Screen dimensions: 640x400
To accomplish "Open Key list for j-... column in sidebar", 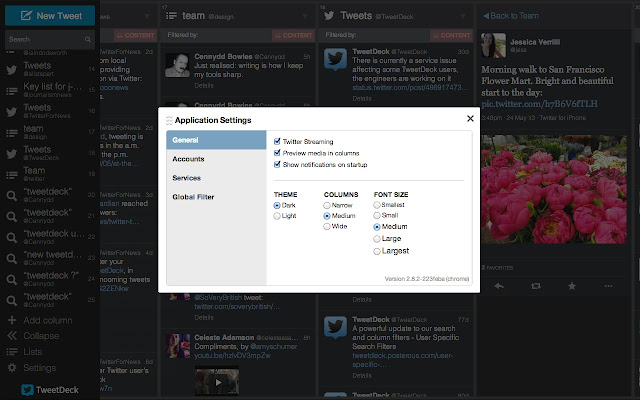I will pos(50,90).
